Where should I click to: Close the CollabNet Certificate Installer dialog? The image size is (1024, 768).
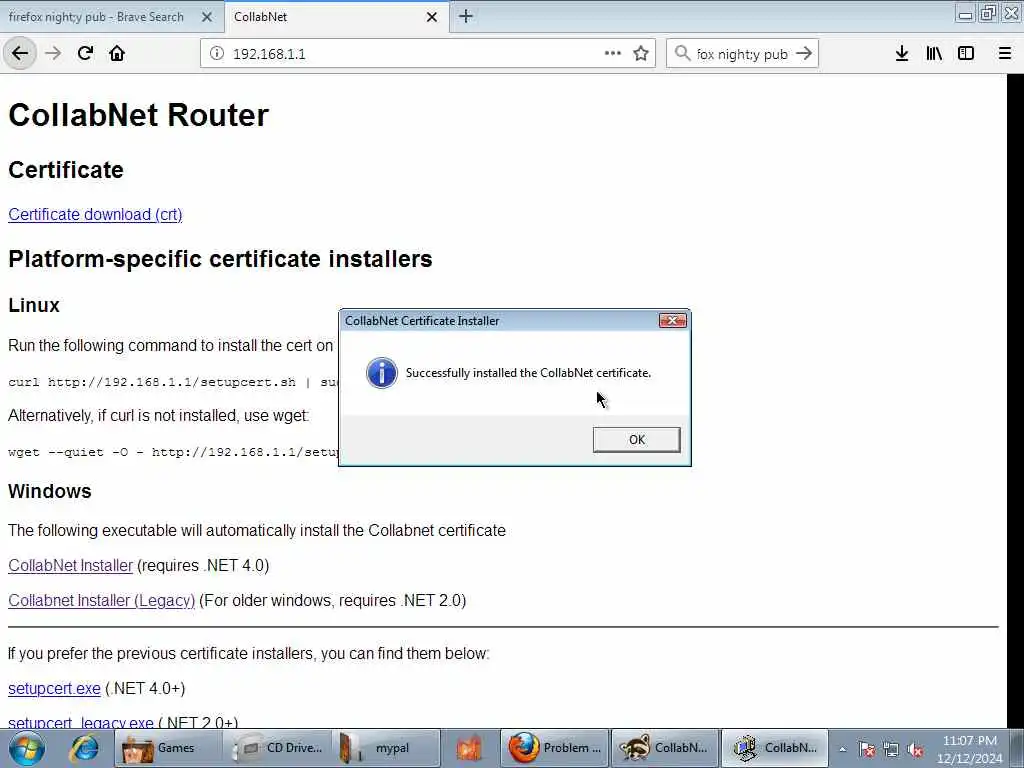(673, 321)
